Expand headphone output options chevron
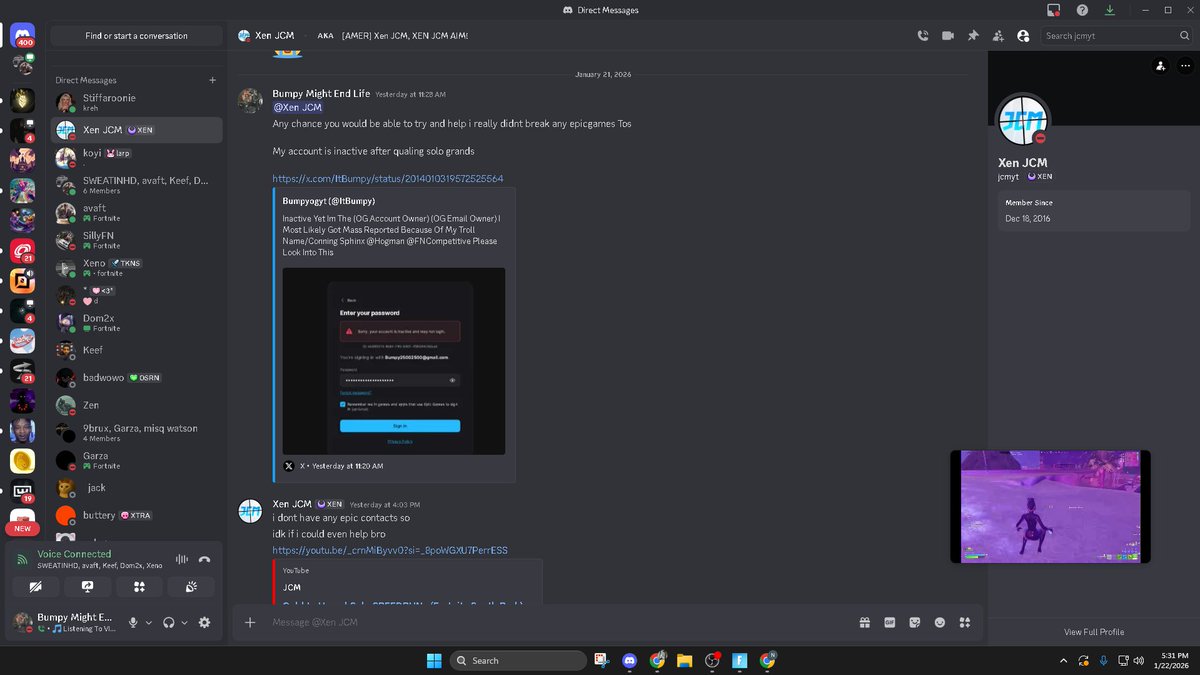Screen dimensions: 1200x675 185,622
